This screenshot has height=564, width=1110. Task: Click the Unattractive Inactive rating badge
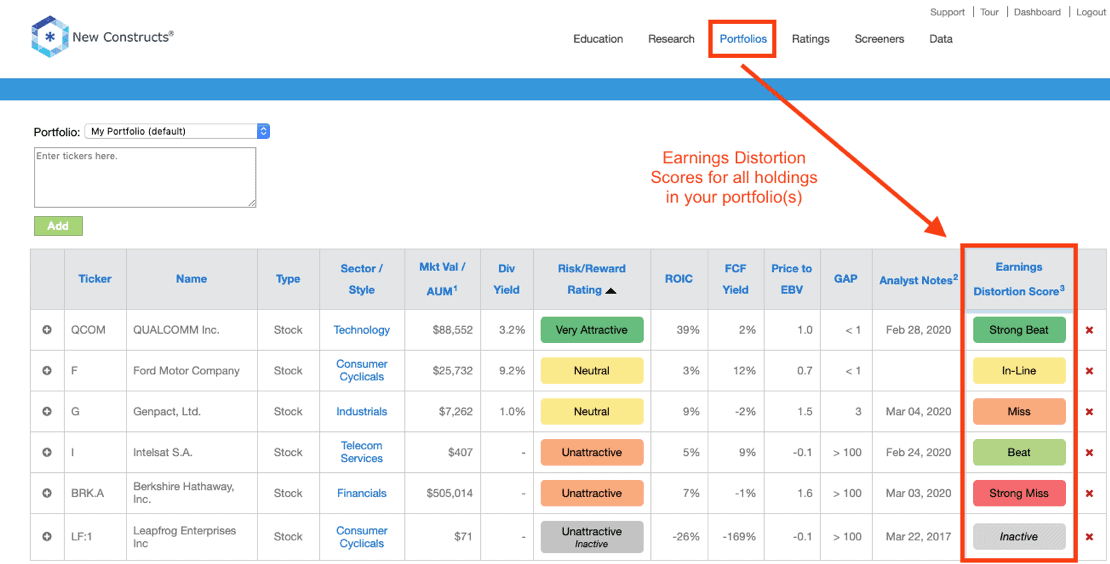click(x=592, y=537)
